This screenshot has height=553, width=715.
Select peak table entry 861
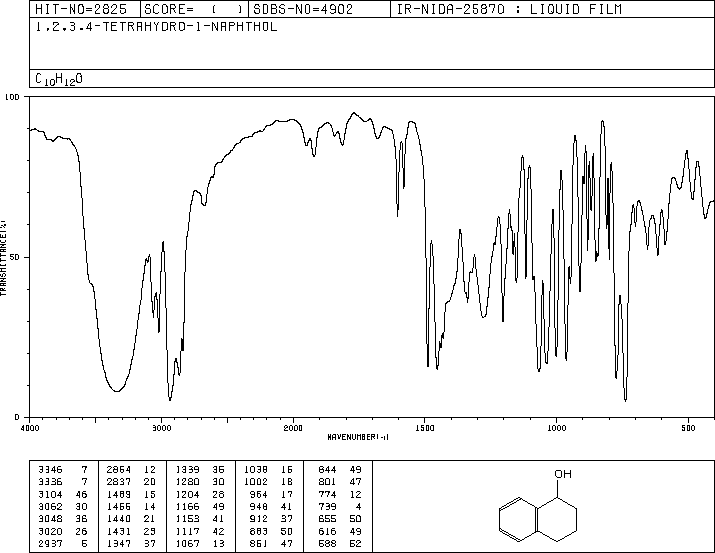point(259,543)
